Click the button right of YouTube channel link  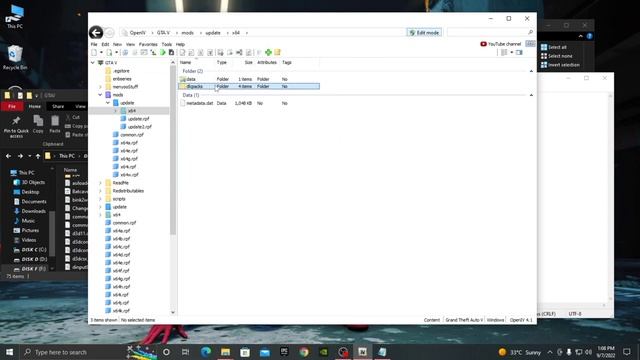(x=530, y=44)
